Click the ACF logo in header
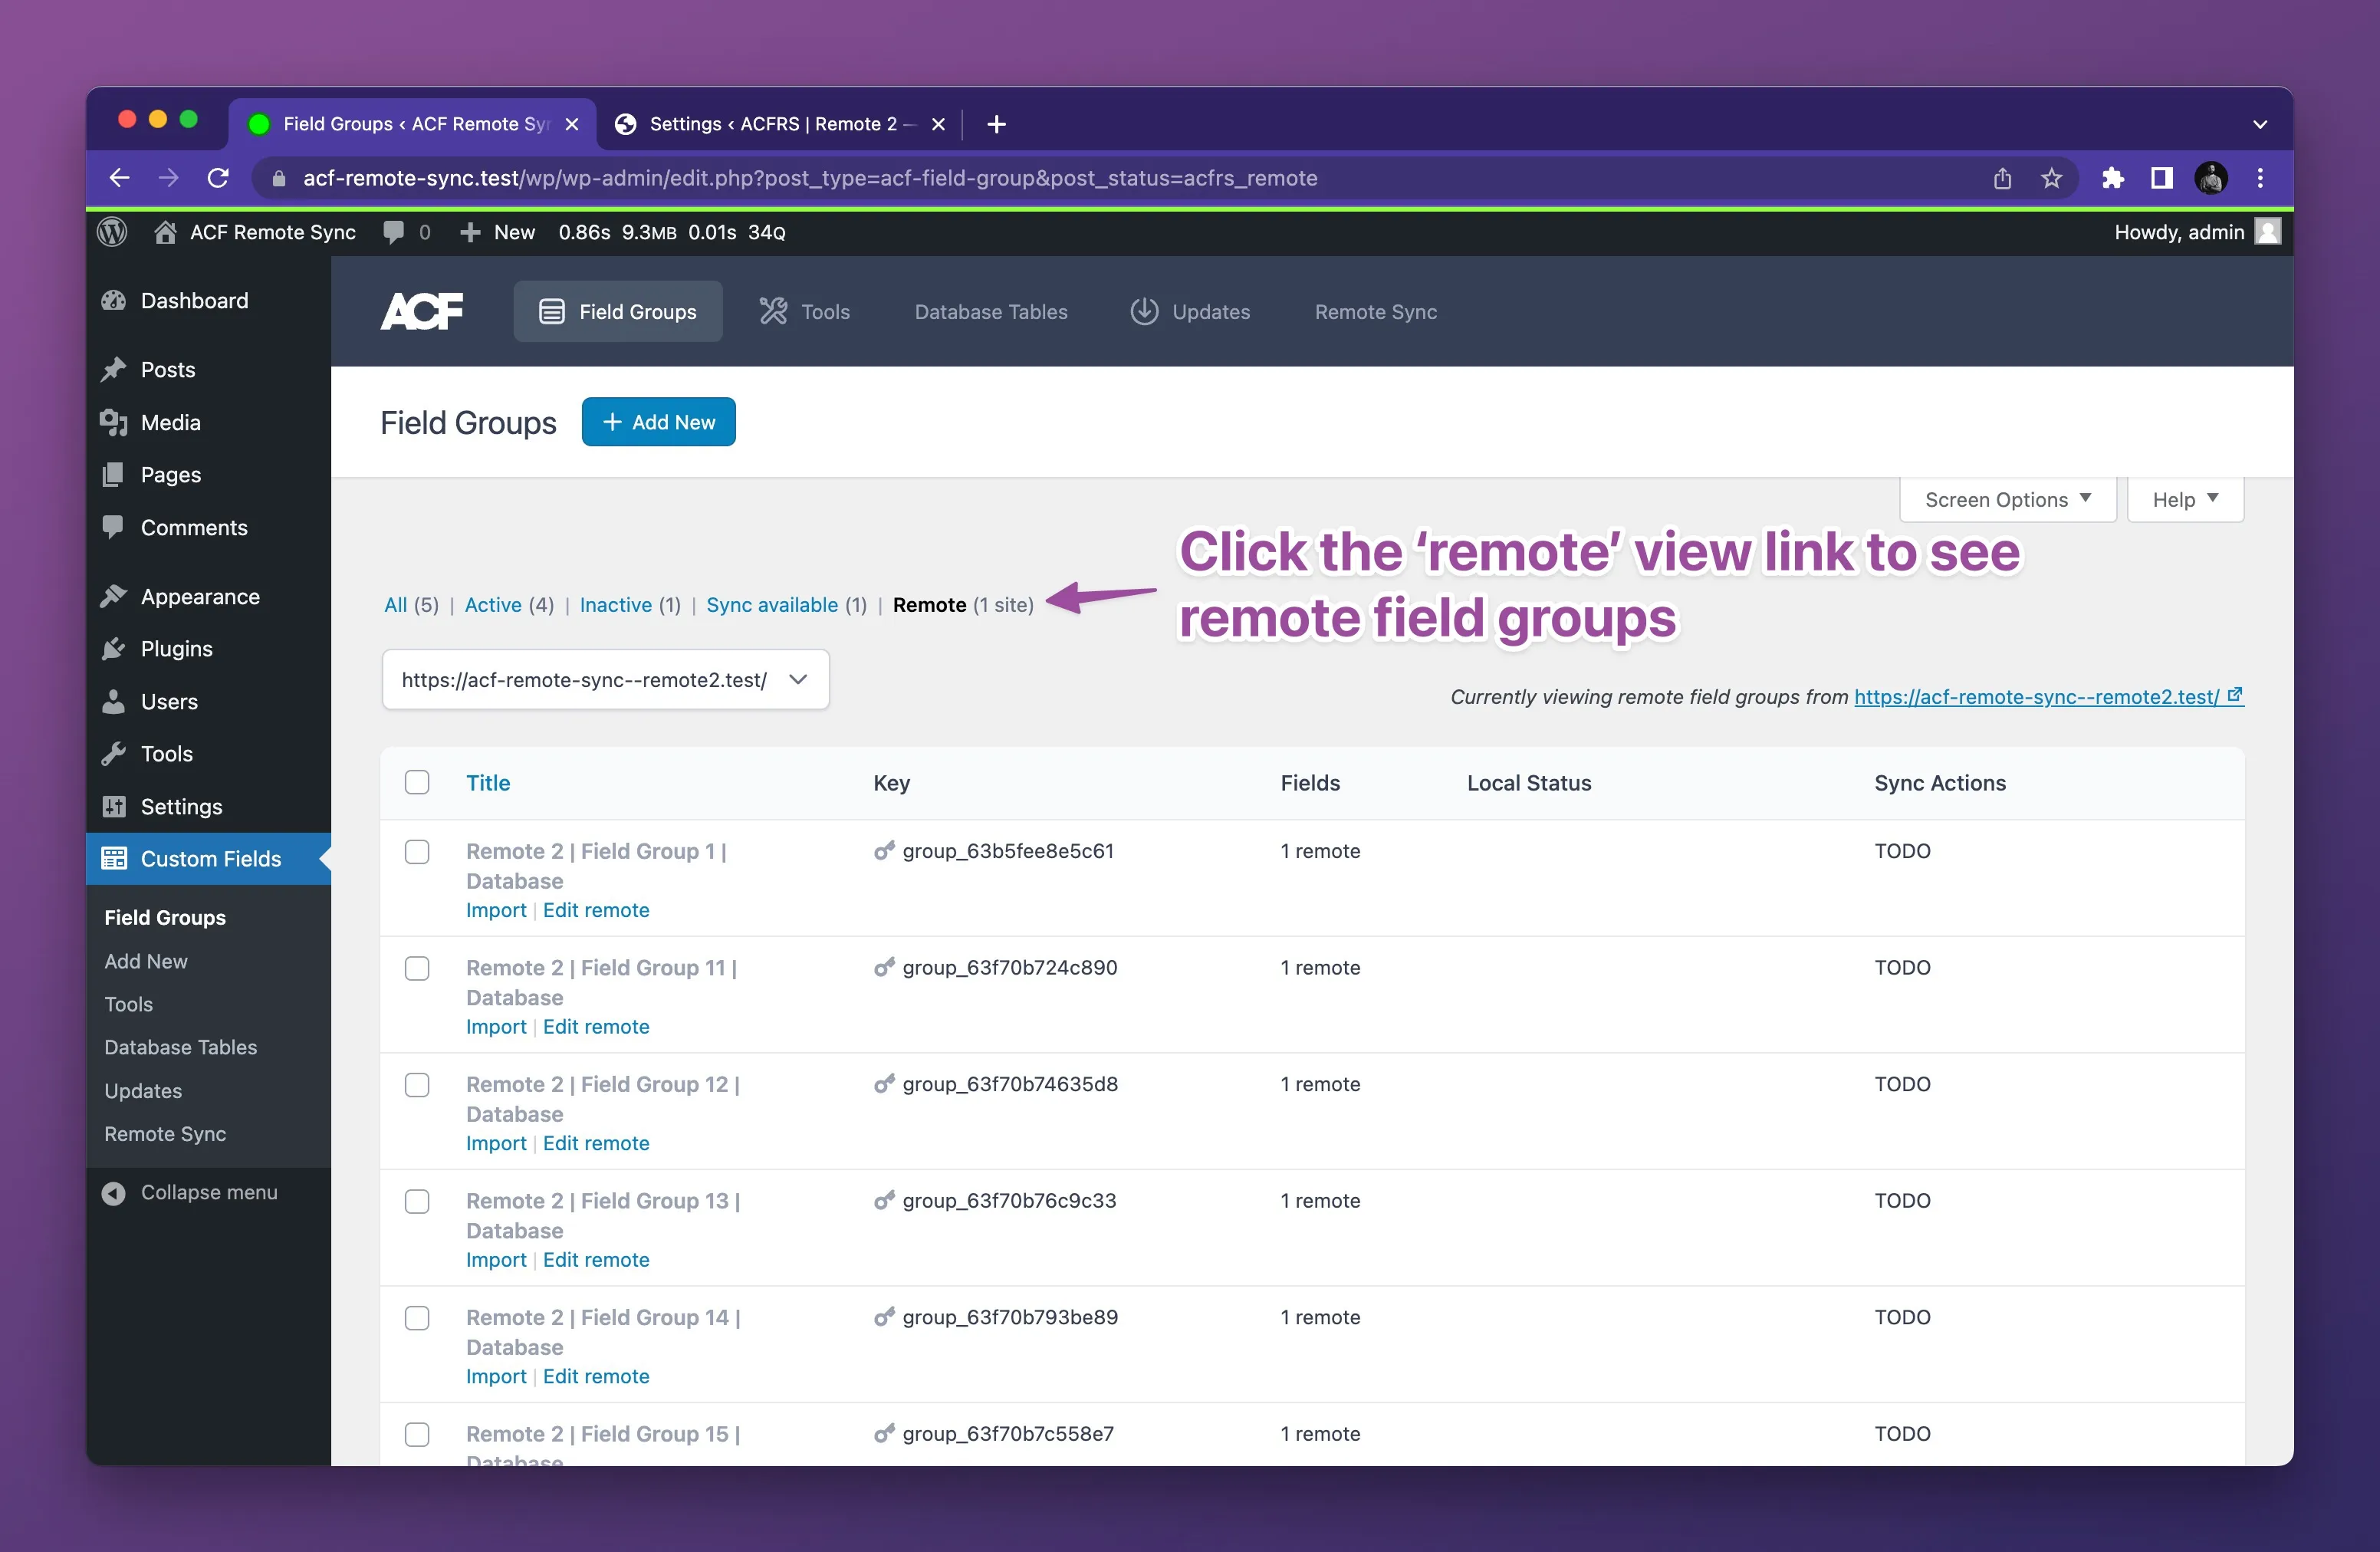The height and width of the screenshot is (1552, 2380). 422,311
